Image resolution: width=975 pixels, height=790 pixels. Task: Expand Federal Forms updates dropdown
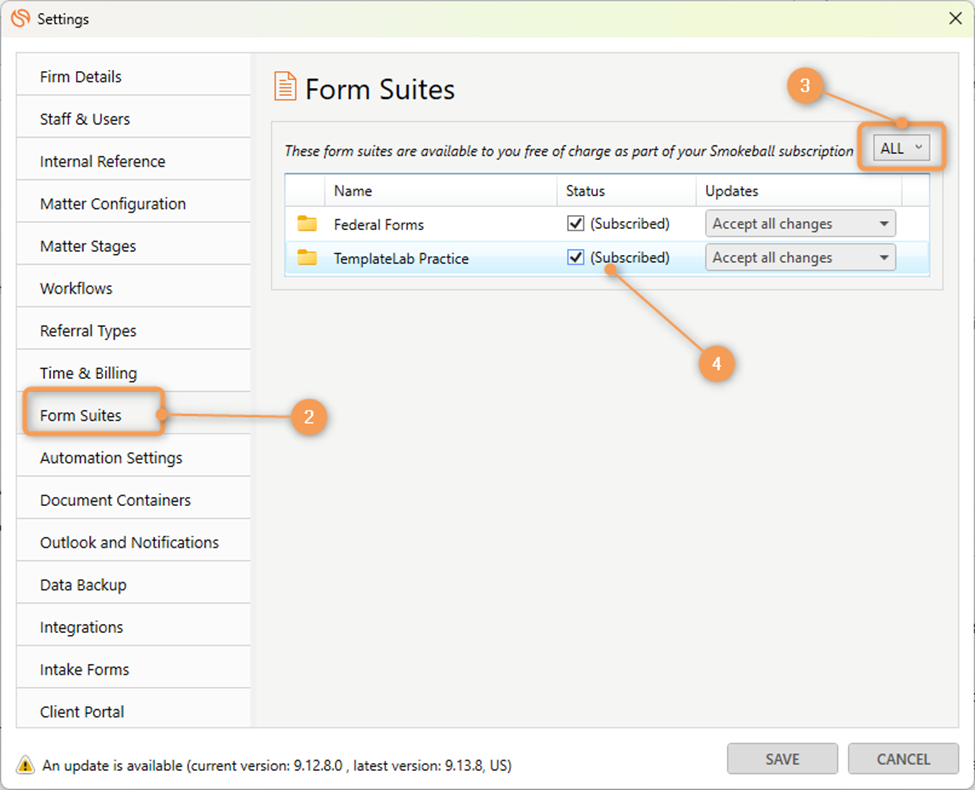tap(800, 224)
